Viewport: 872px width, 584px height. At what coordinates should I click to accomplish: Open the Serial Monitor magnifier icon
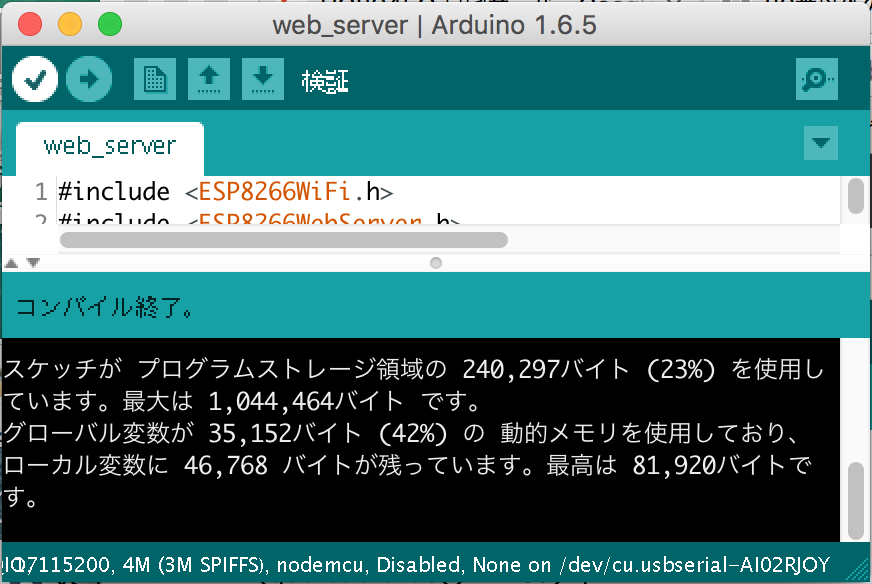pos(816,80)
